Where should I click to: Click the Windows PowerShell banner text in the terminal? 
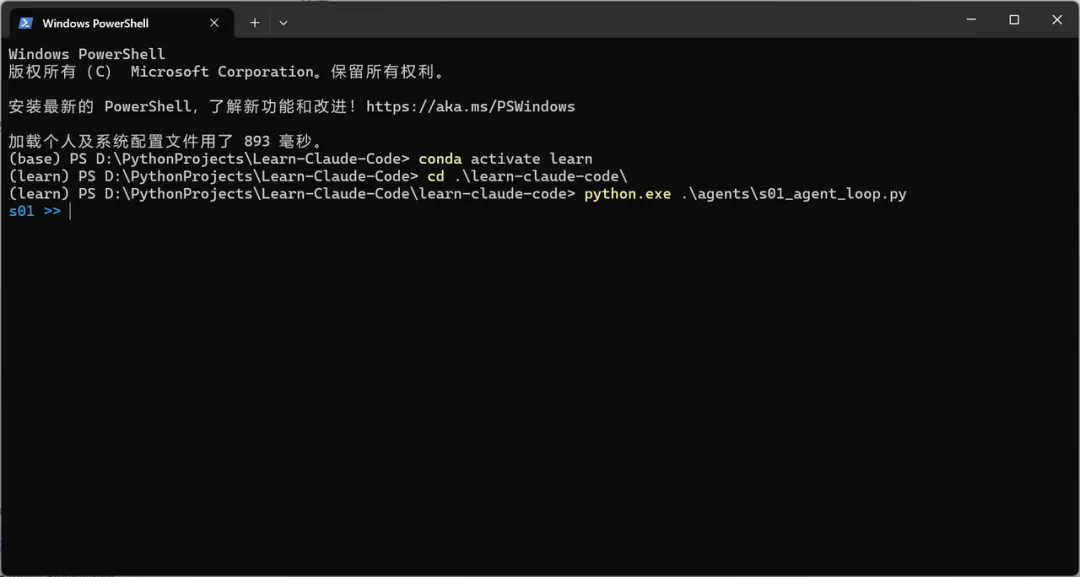point(87,54)
